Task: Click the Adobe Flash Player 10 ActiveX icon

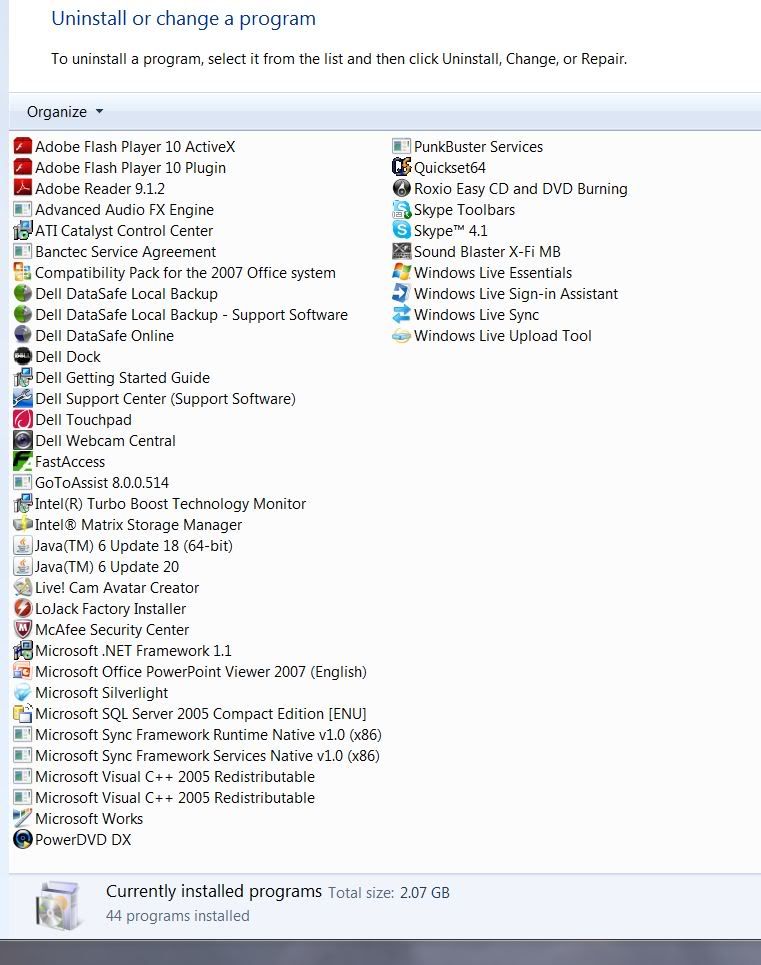Action: [x=23, y=146]
